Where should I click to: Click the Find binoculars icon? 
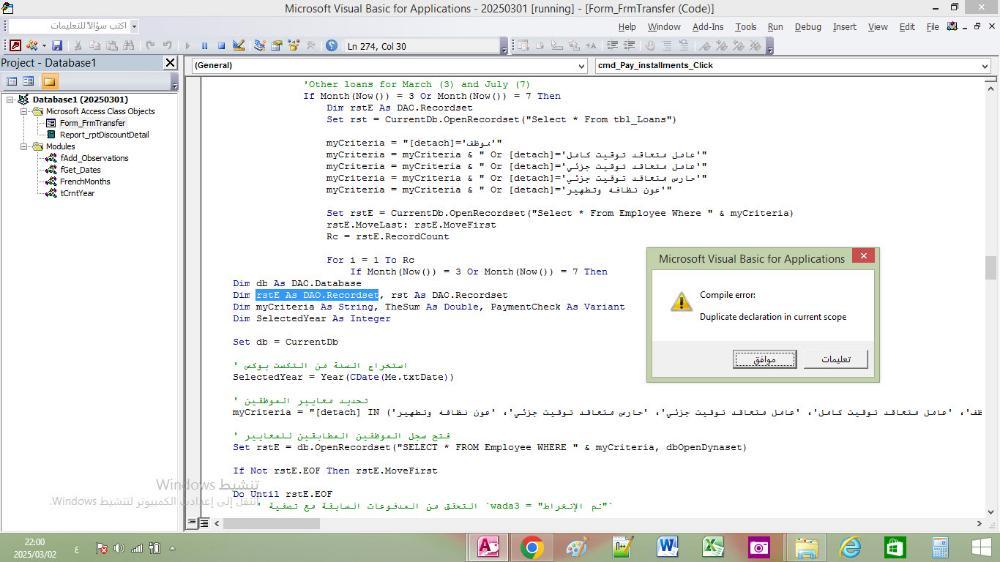click(129, 46)
